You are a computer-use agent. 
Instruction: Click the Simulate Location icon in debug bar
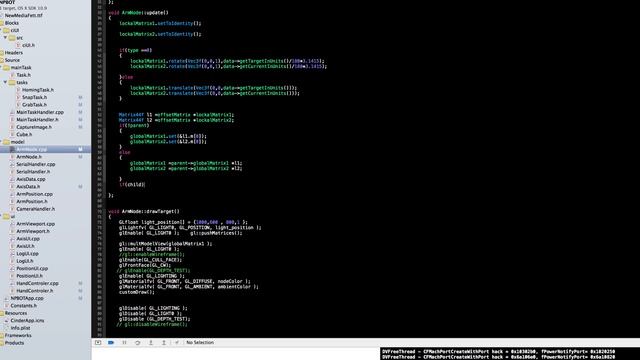pos(177,342)
